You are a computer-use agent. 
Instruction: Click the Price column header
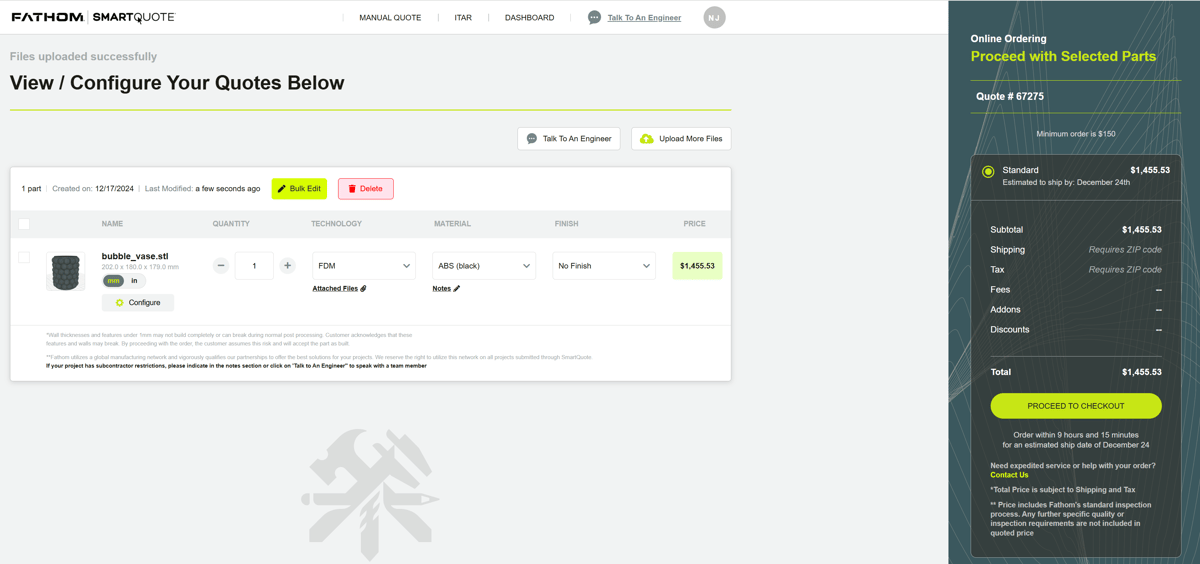[x=694, y=224]
